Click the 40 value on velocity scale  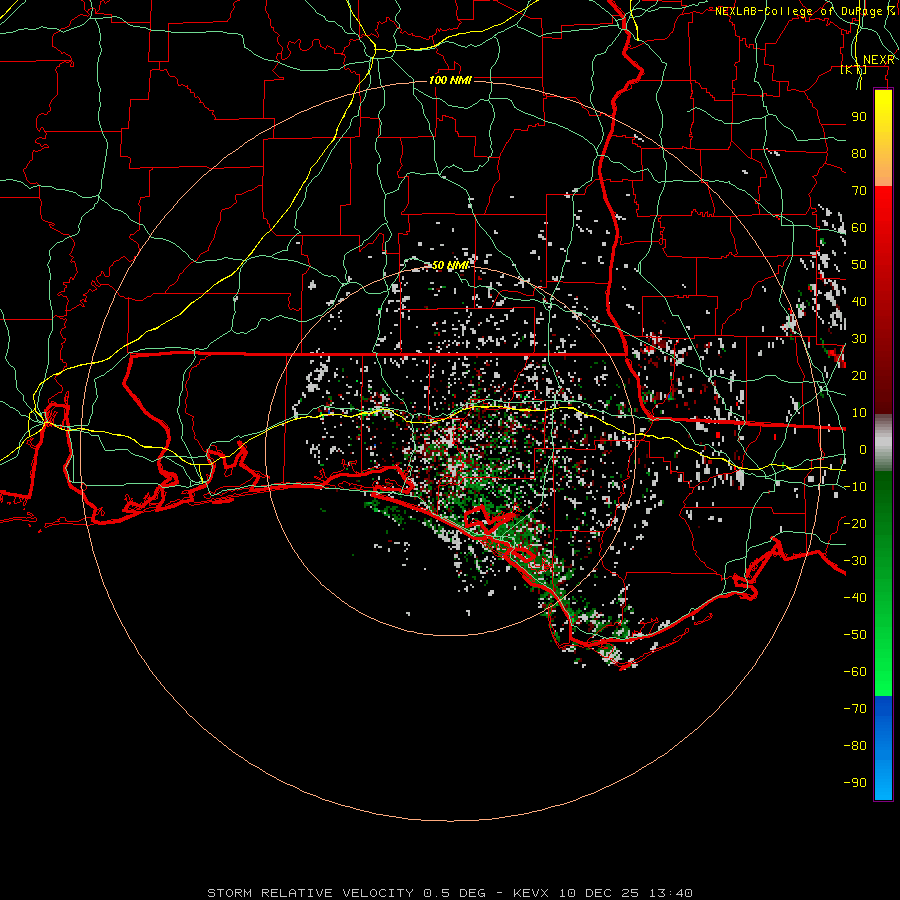tap(859, 302)
